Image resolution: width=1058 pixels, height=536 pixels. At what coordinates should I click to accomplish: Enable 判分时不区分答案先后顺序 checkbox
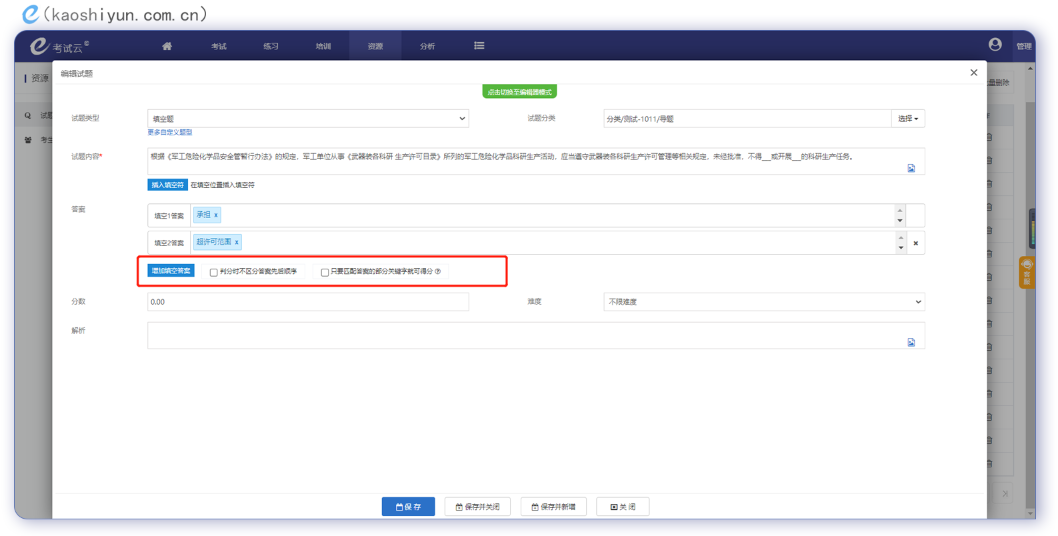pos(214,272)
